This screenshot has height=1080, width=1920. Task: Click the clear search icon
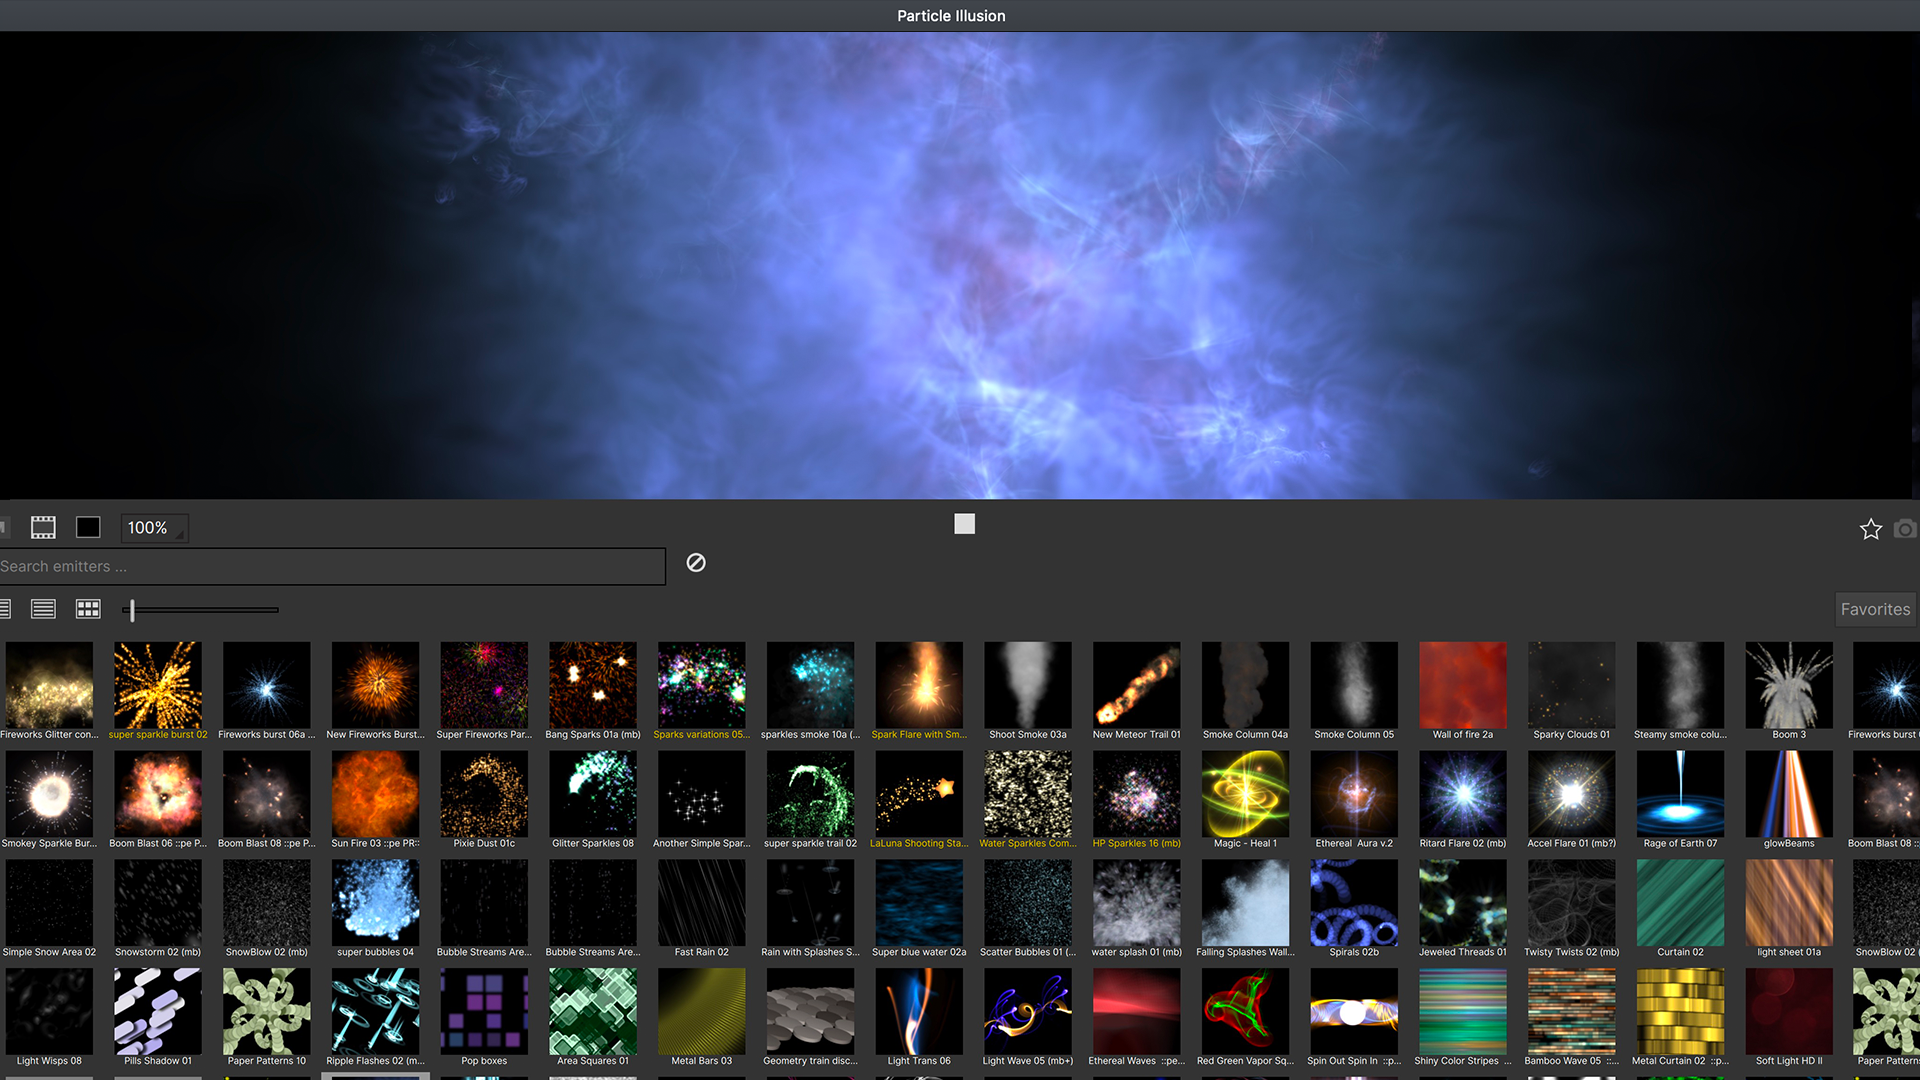click(695, 563)
